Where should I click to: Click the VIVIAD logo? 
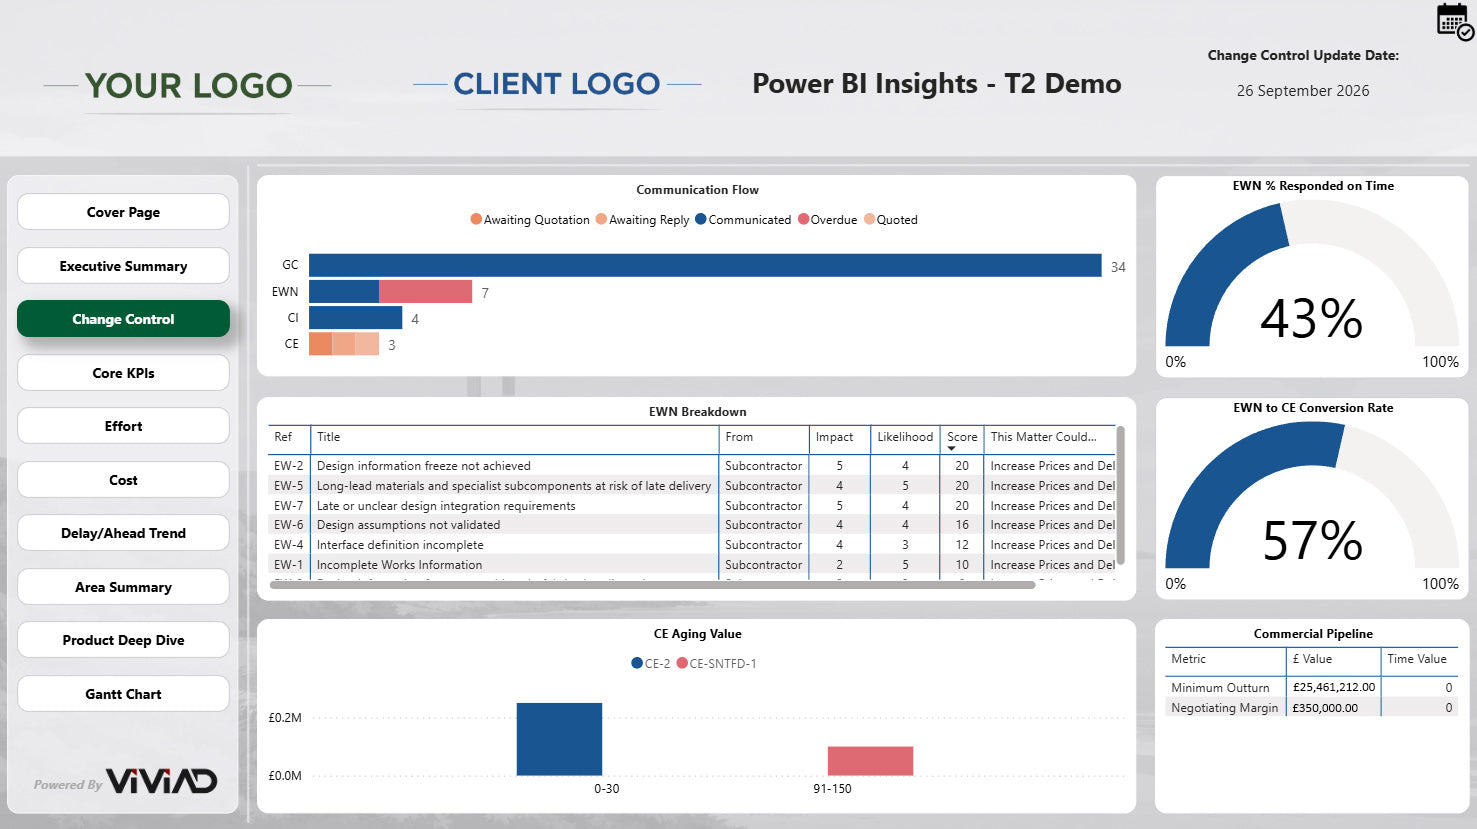[x=161, y=782]
